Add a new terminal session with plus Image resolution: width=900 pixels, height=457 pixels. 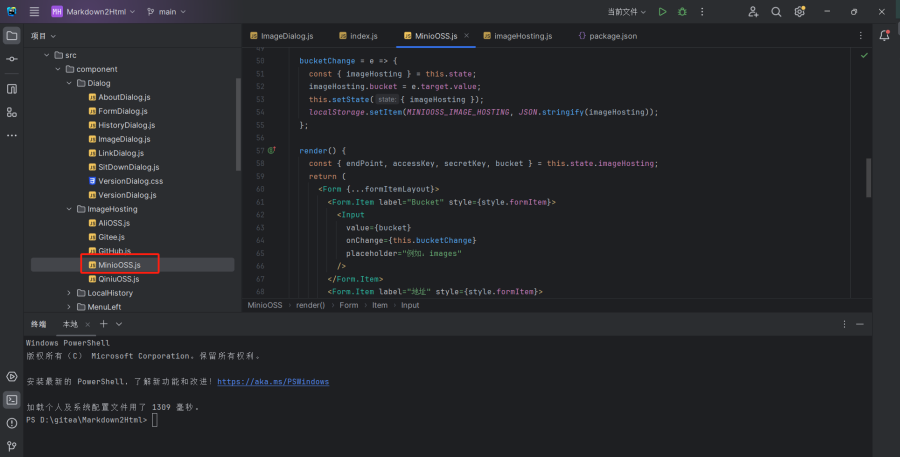tap(103, 324)
